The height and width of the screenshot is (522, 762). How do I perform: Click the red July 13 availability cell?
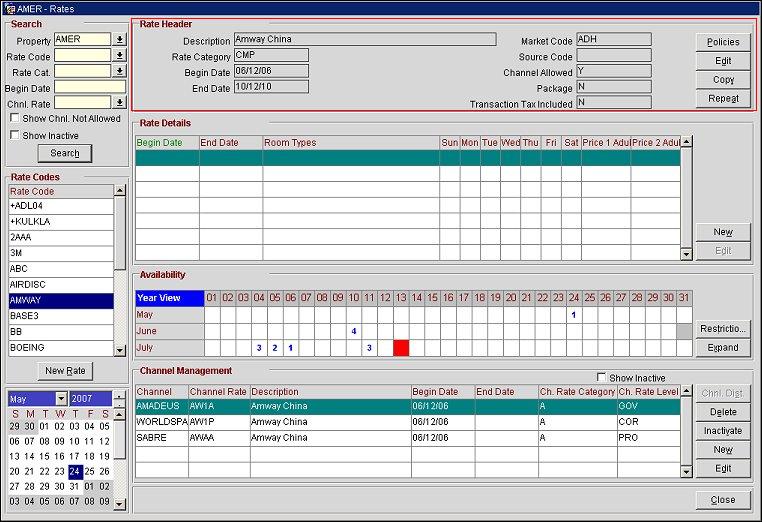401,348
